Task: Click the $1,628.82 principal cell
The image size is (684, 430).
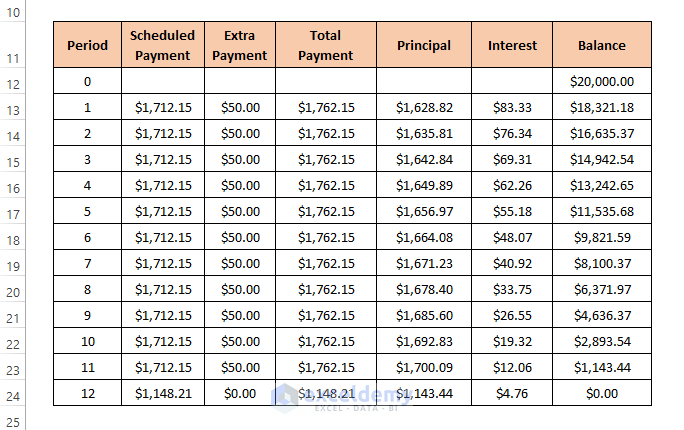Action: (424, 107)
